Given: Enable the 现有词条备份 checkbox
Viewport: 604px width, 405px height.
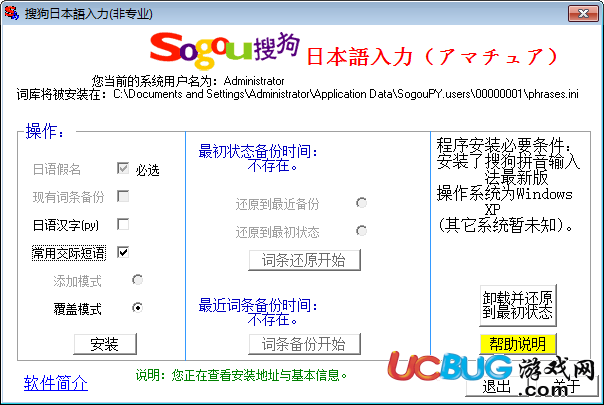Looking at the screenshot, I should click(123, 197).
